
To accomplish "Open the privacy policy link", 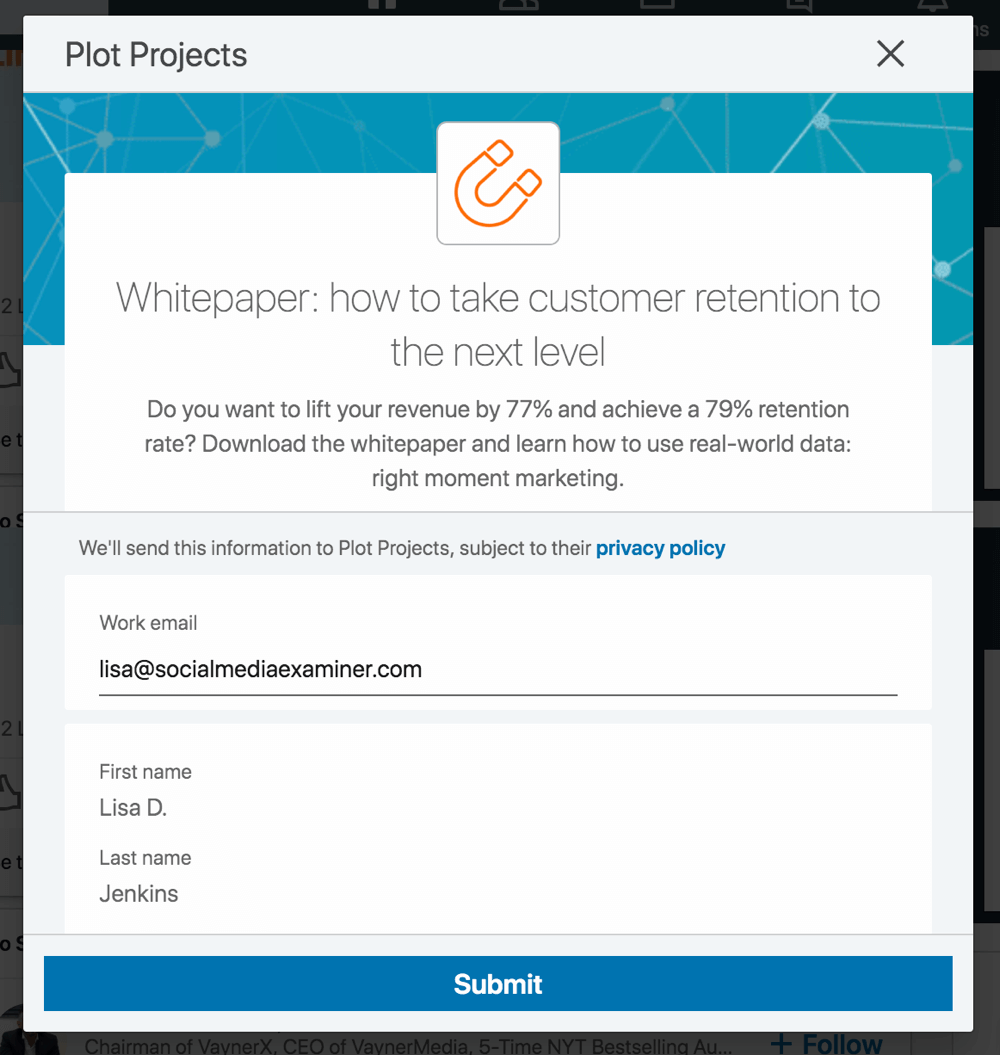I will coord(660,548).
